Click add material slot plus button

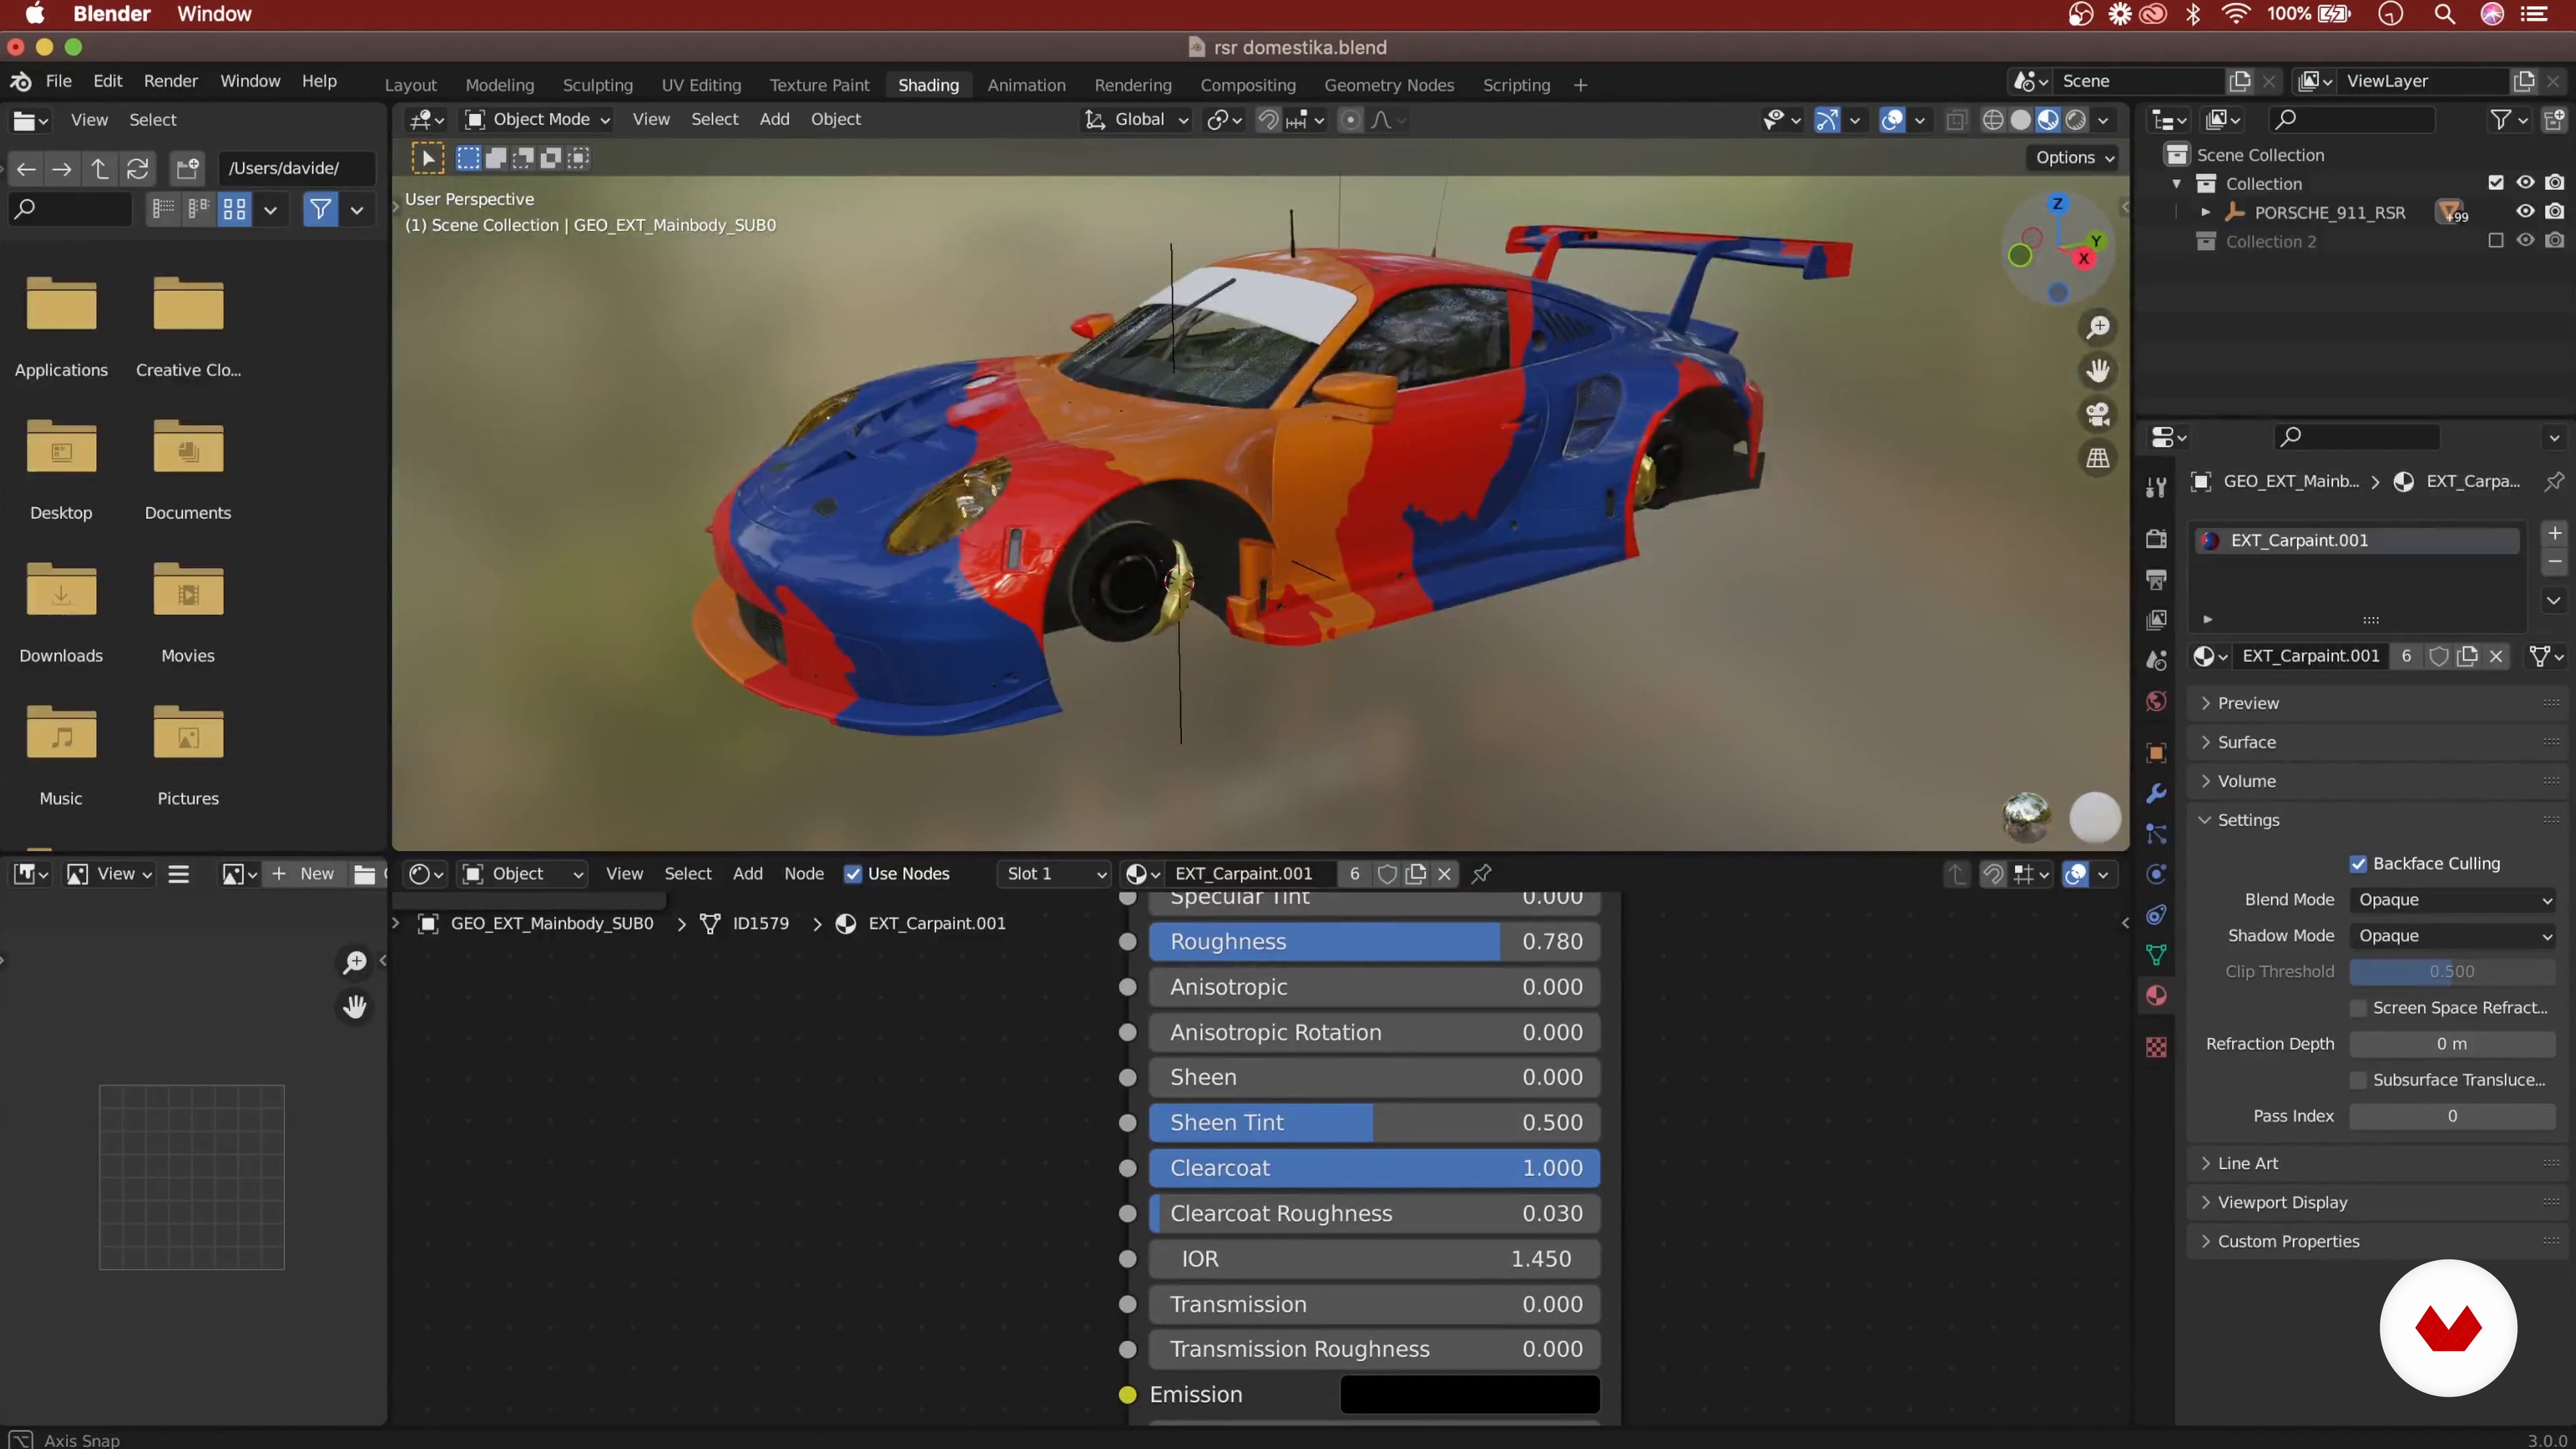2554,533
